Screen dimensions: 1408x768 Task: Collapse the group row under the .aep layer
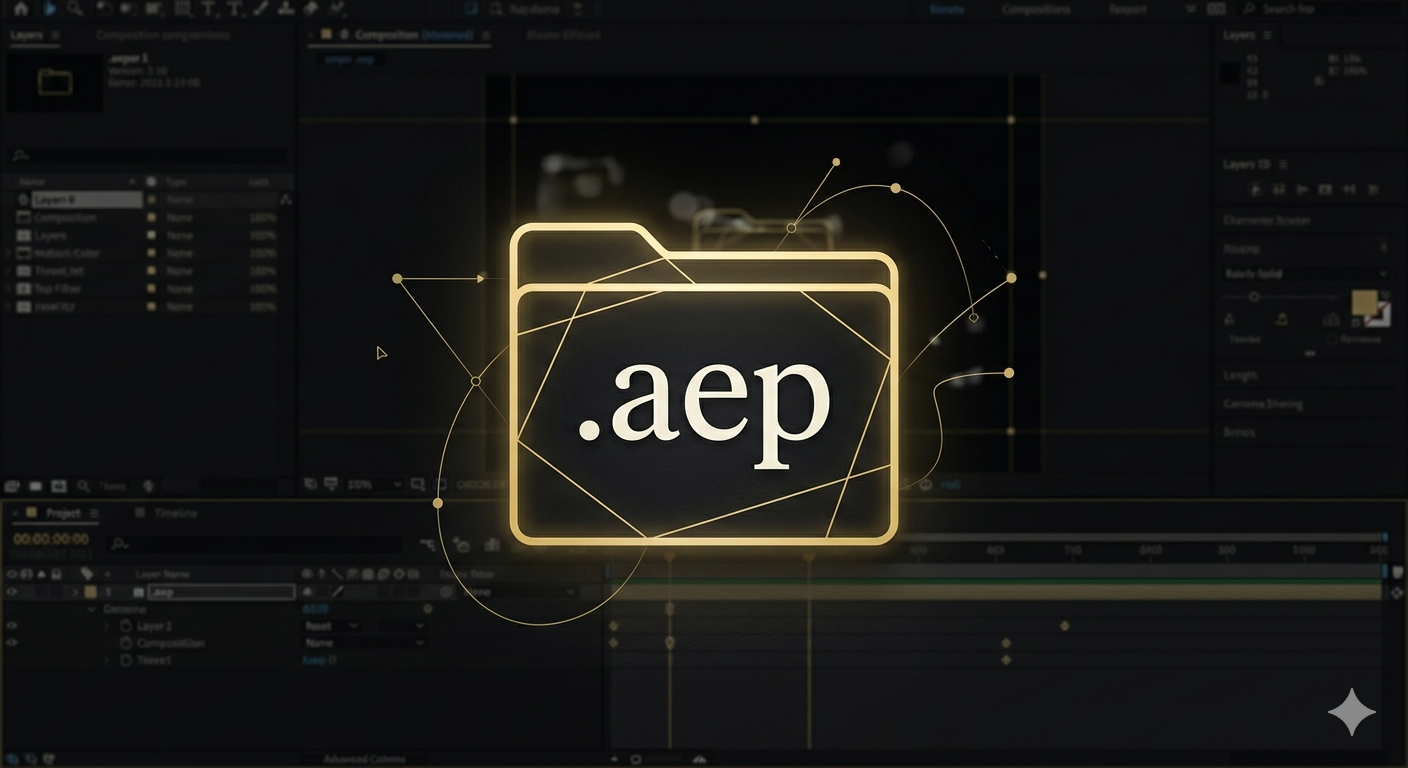point(92,609)
